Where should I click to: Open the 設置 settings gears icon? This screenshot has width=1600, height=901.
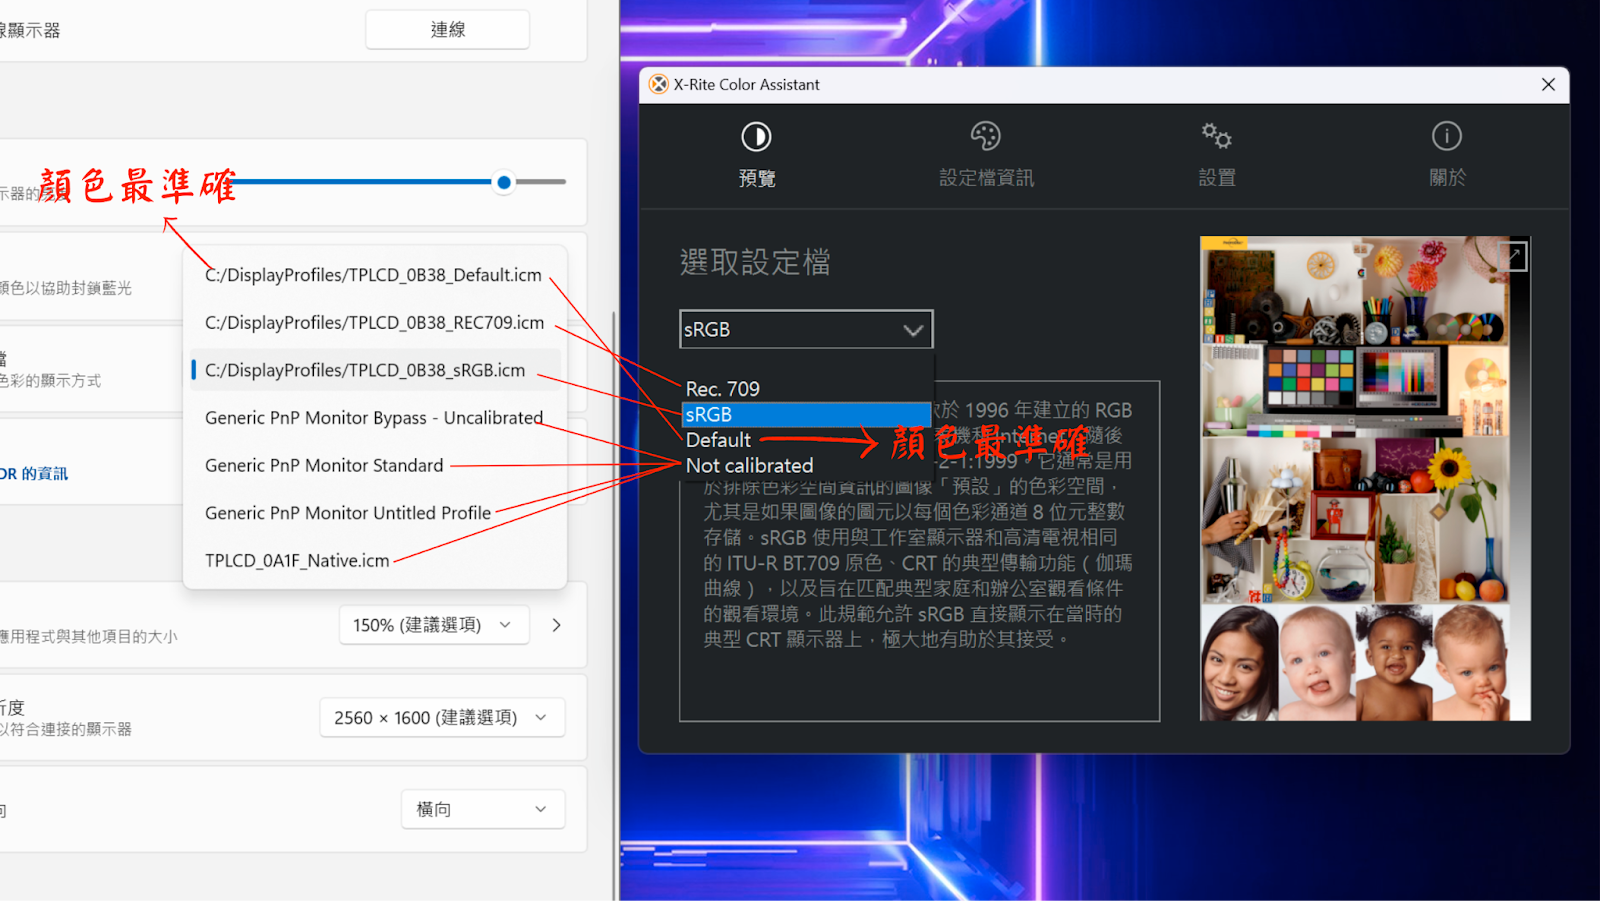pyautogui.click(x=1216, y=136)
